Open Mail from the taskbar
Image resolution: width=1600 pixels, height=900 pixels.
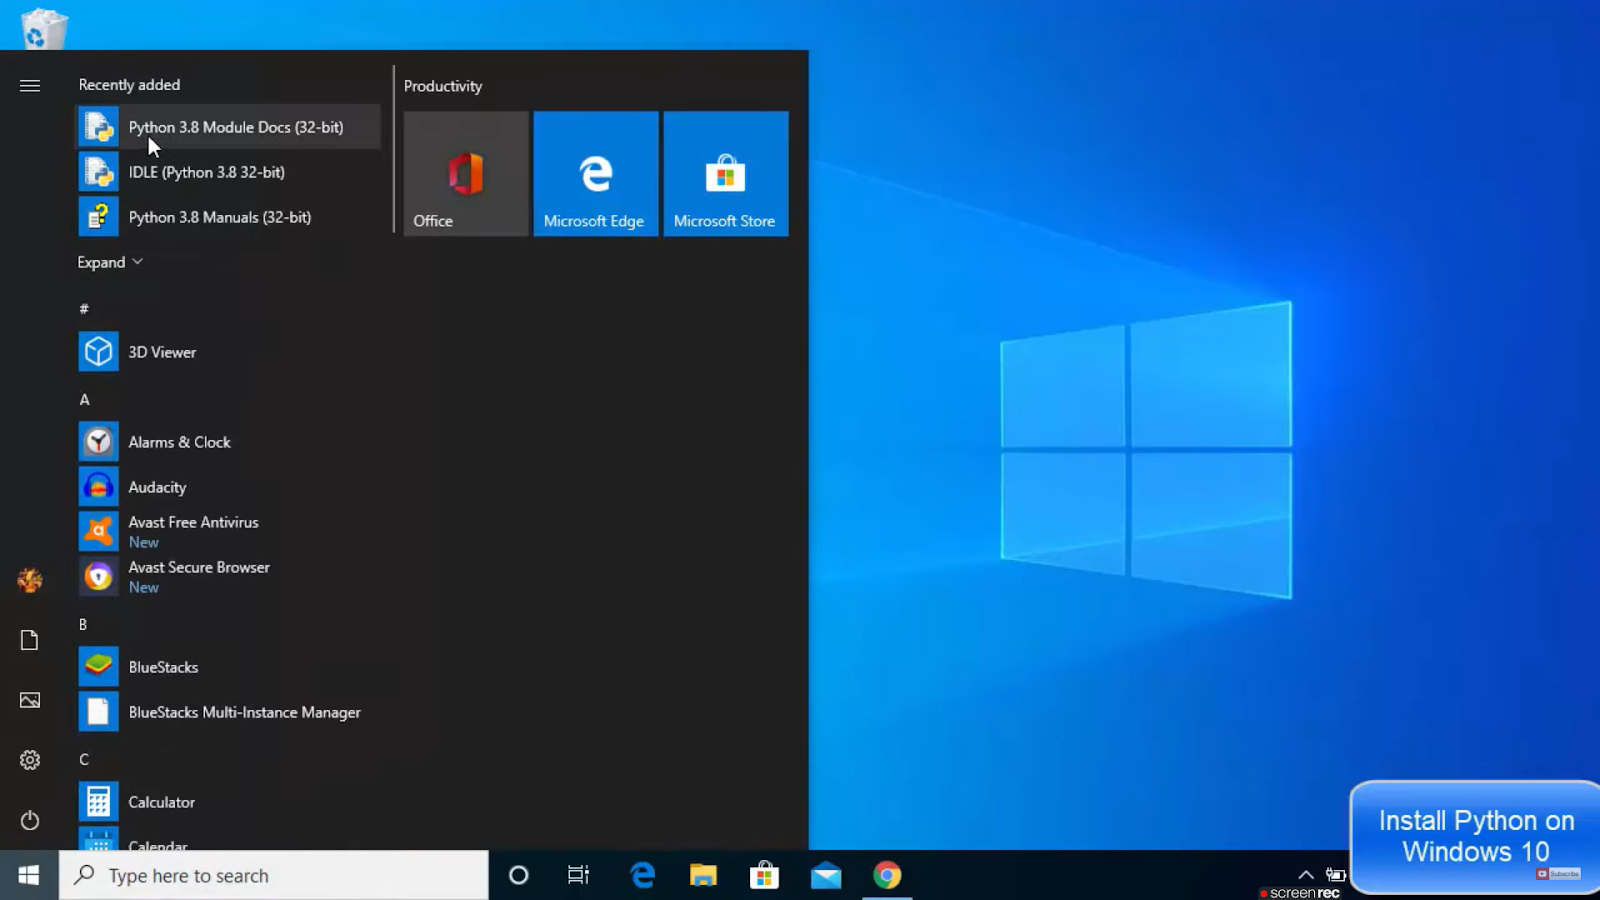826,875
